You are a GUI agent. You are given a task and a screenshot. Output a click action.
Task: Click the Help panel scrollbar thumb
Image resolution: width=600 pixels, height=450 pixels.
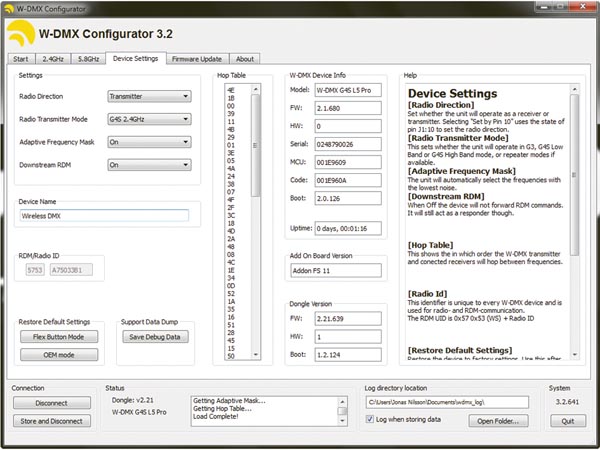coord(574,175)
